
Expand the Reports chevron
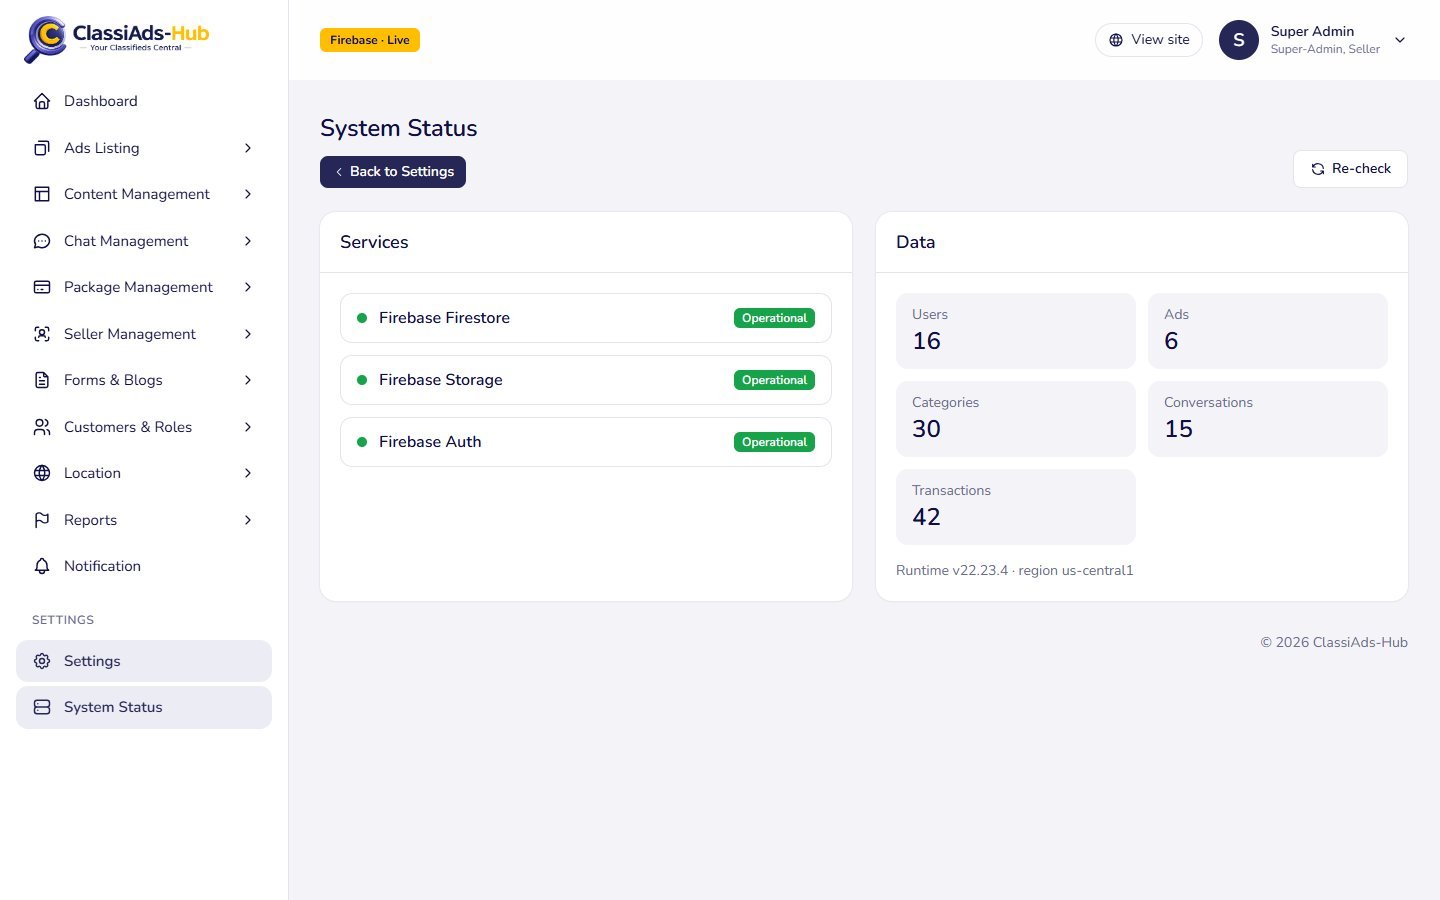click(x=248, y=520)
